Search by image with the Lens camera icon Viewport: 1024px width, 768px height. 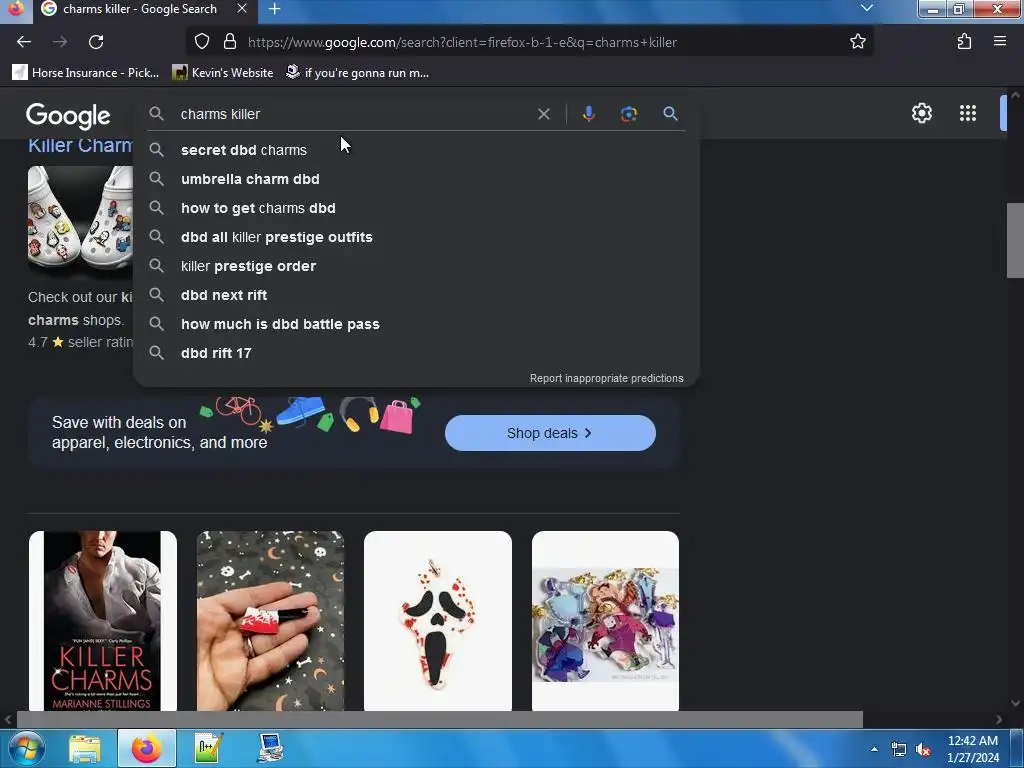point(628,114)
